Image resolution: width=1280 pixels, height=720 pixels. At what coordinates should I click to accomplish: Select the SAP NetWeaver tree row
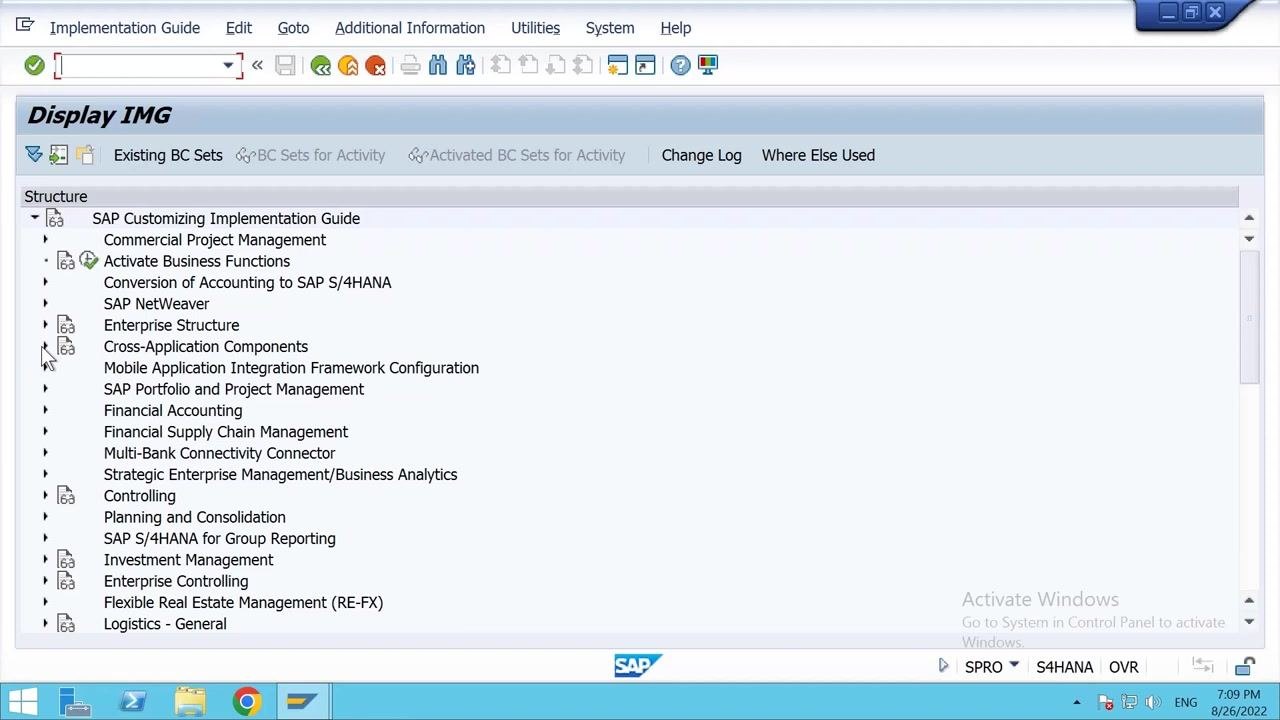point(156,304)
